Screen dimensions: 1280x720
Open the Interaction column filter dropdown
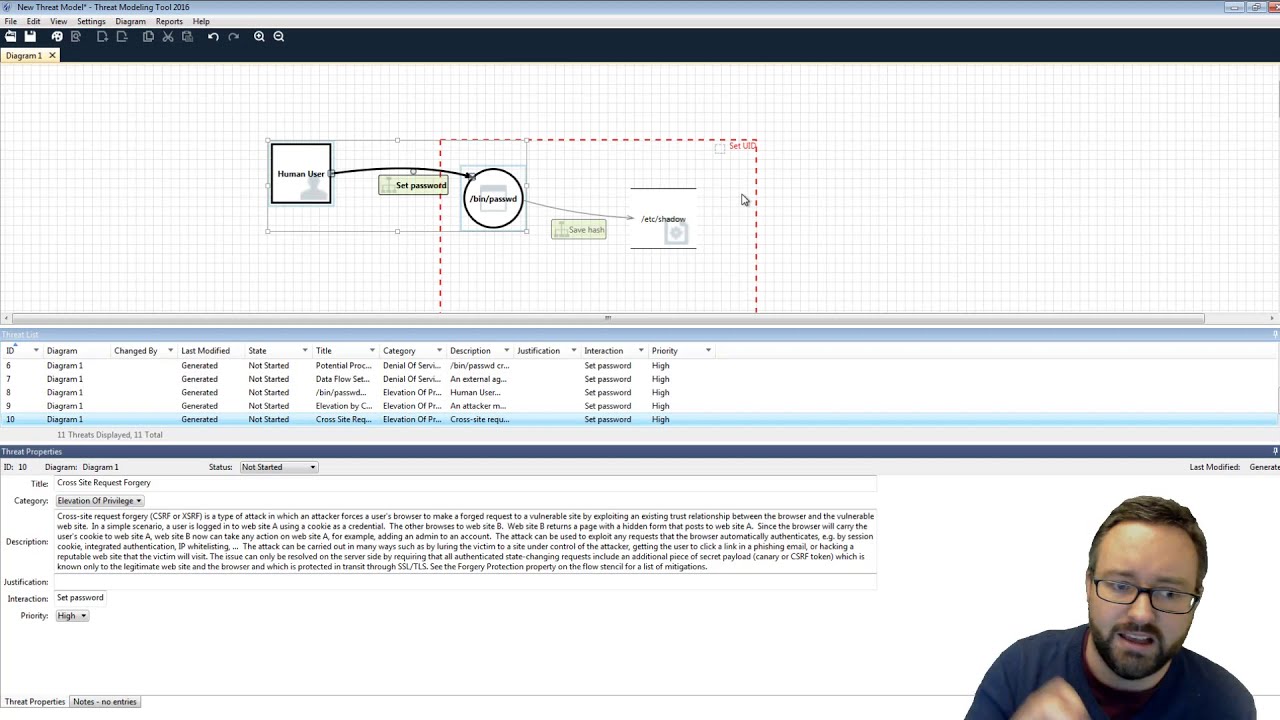tap(641, 351)
